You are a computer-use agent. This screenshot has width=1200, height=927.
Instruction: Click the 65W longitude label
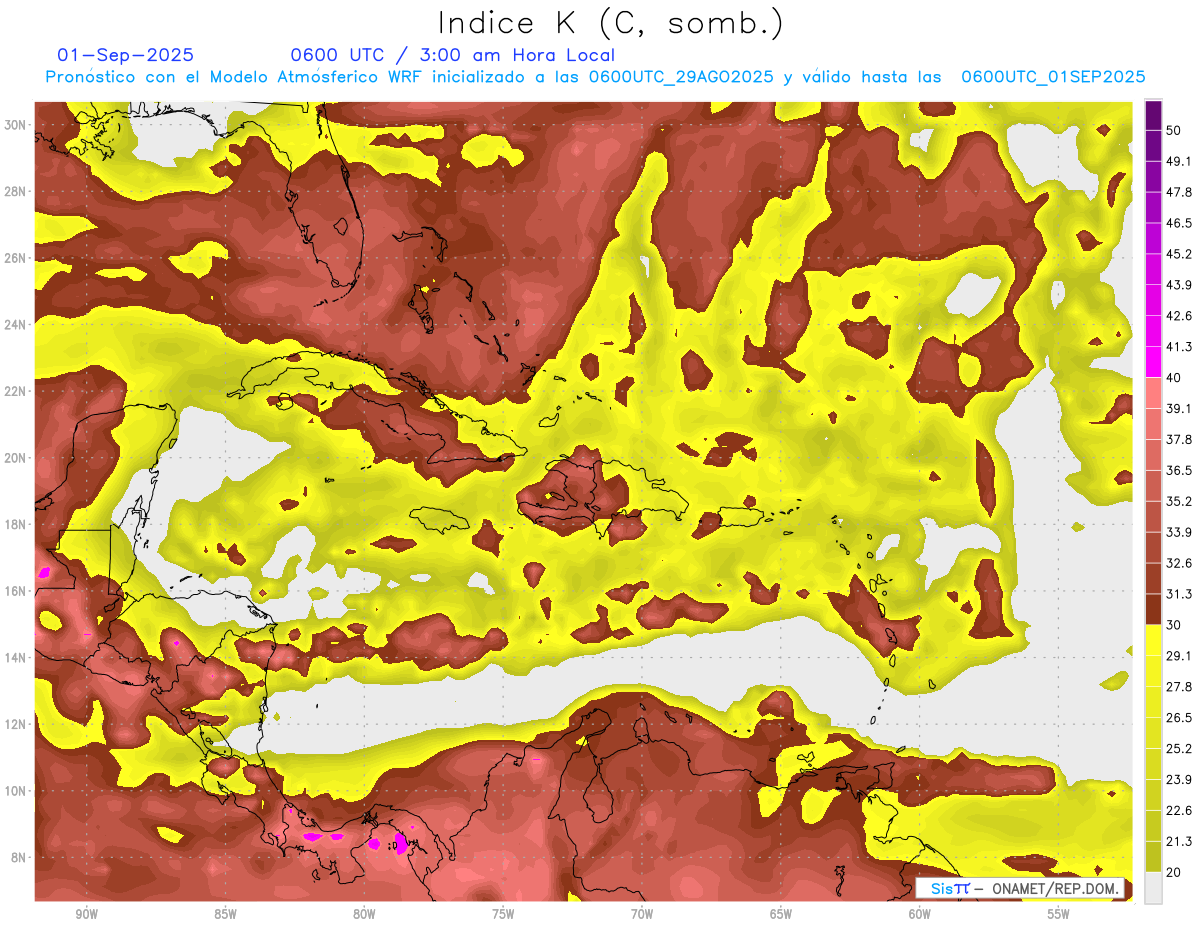781,914
